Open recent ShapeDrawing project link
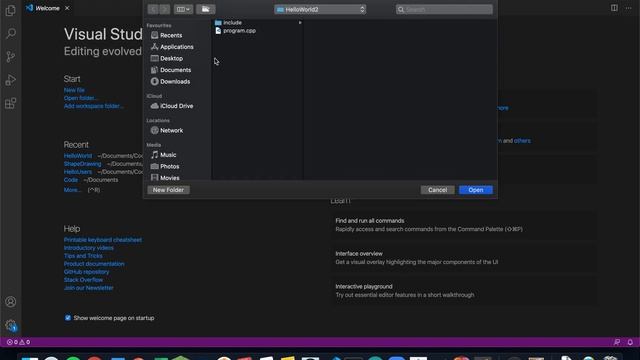Image resolution: width=640 pixels, height=360 pixels. [x=82, y=164]
